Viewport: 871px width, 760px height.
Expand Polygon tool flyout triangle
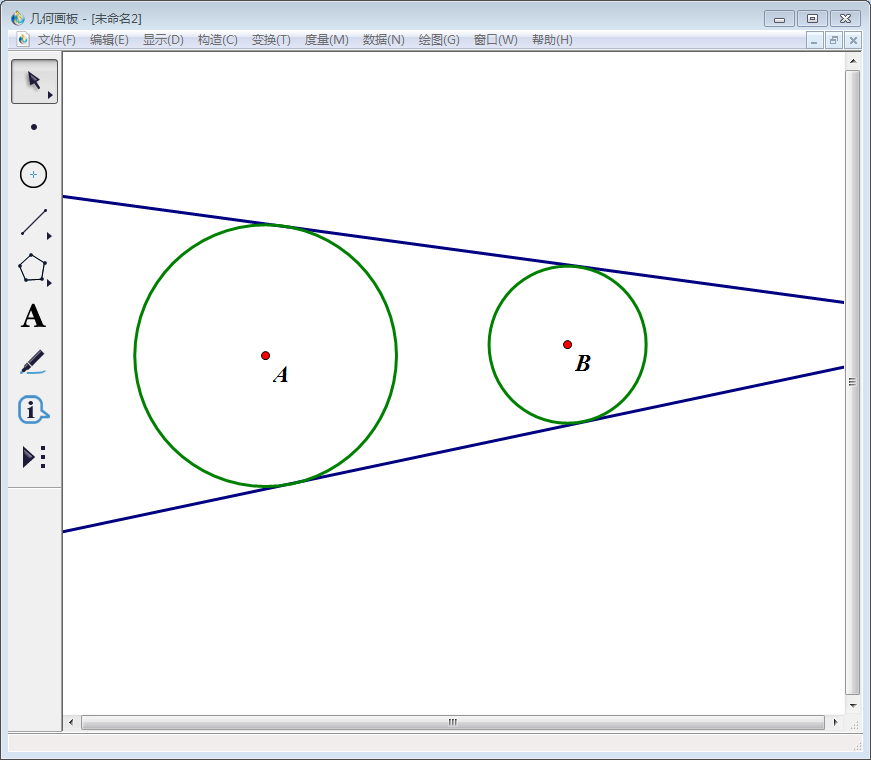[x=49, y=283]
